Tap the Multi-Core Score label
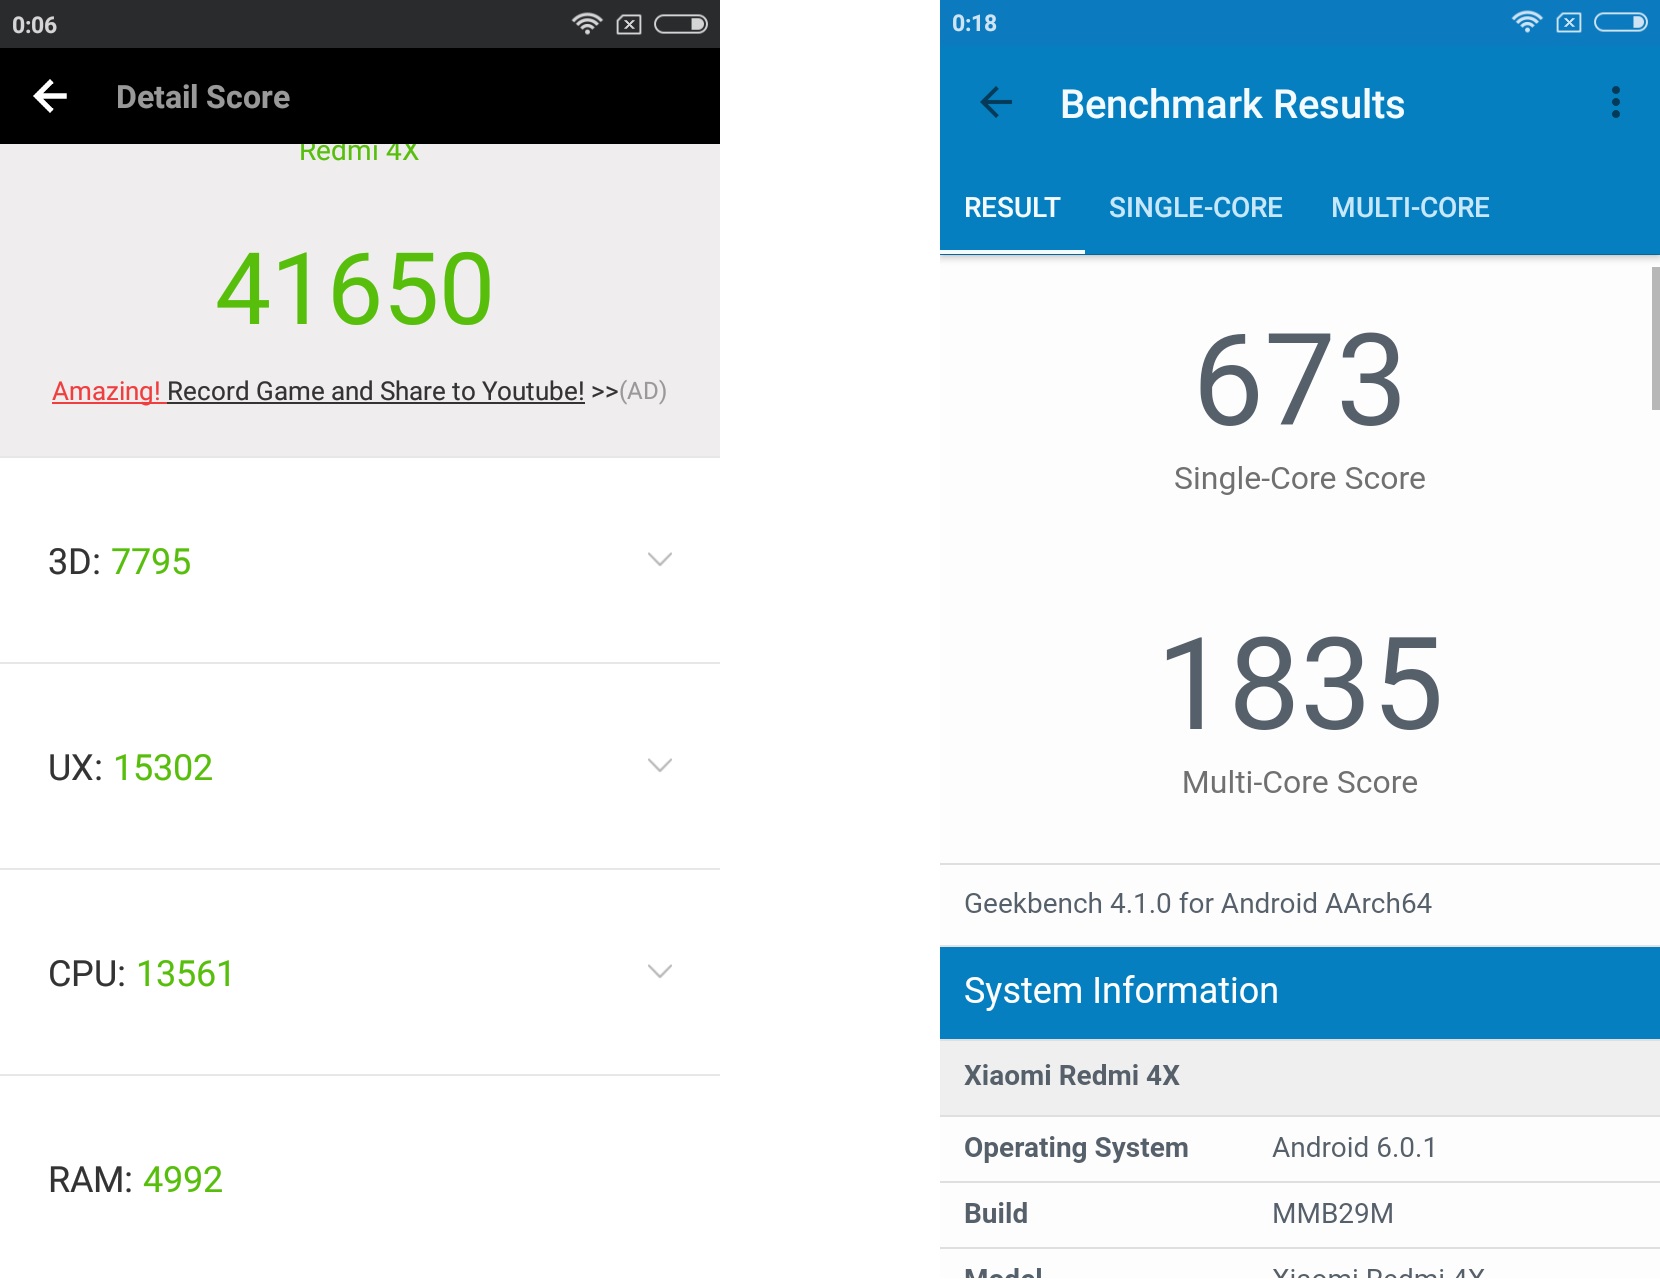Viewport: 1660px width, 1280px height. pyautogui.click(x=1299, y=782)
